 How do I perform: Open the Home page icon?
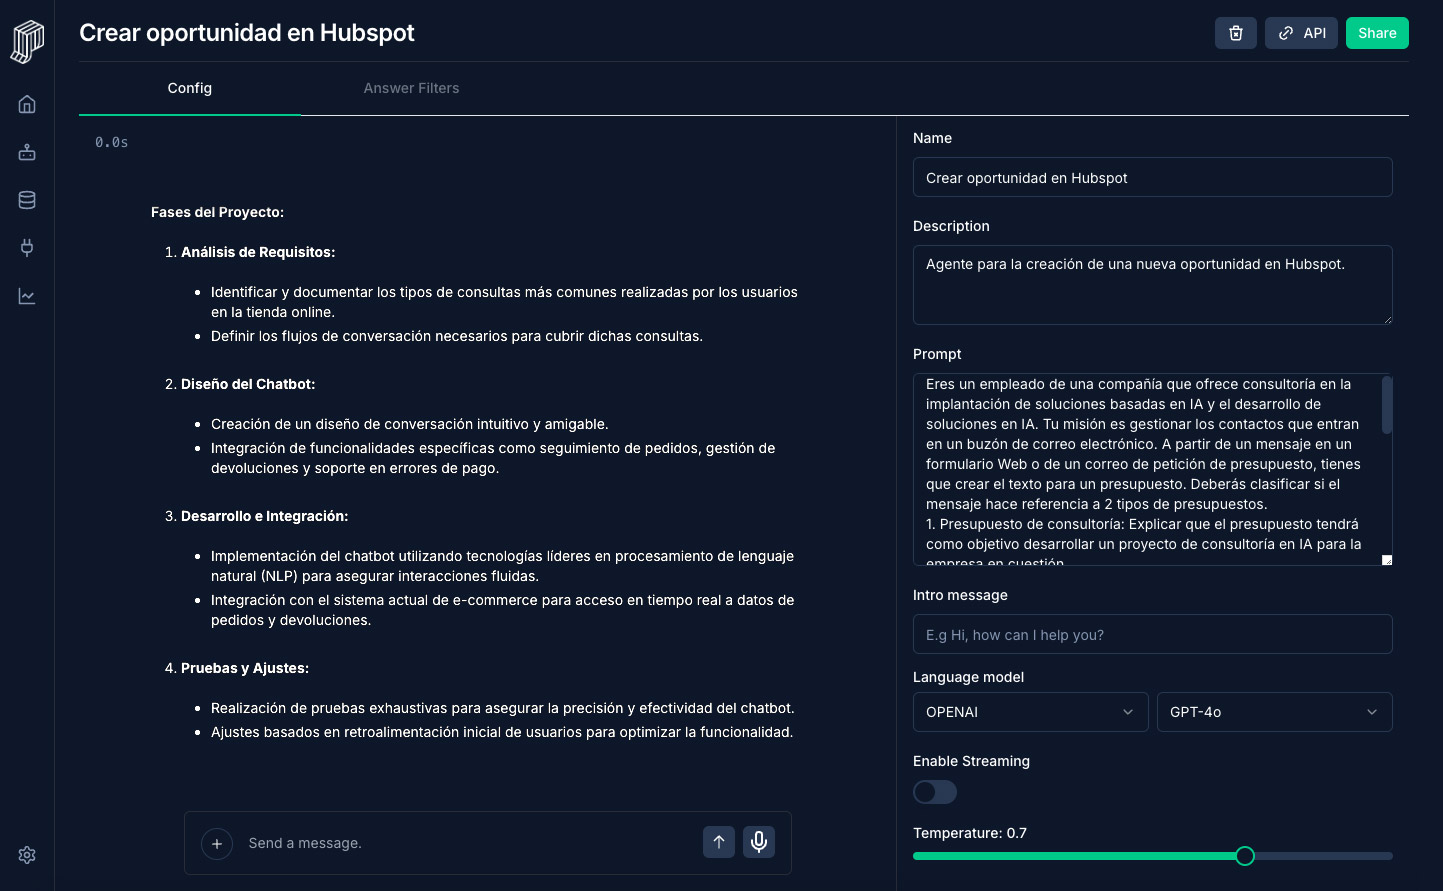27,104
